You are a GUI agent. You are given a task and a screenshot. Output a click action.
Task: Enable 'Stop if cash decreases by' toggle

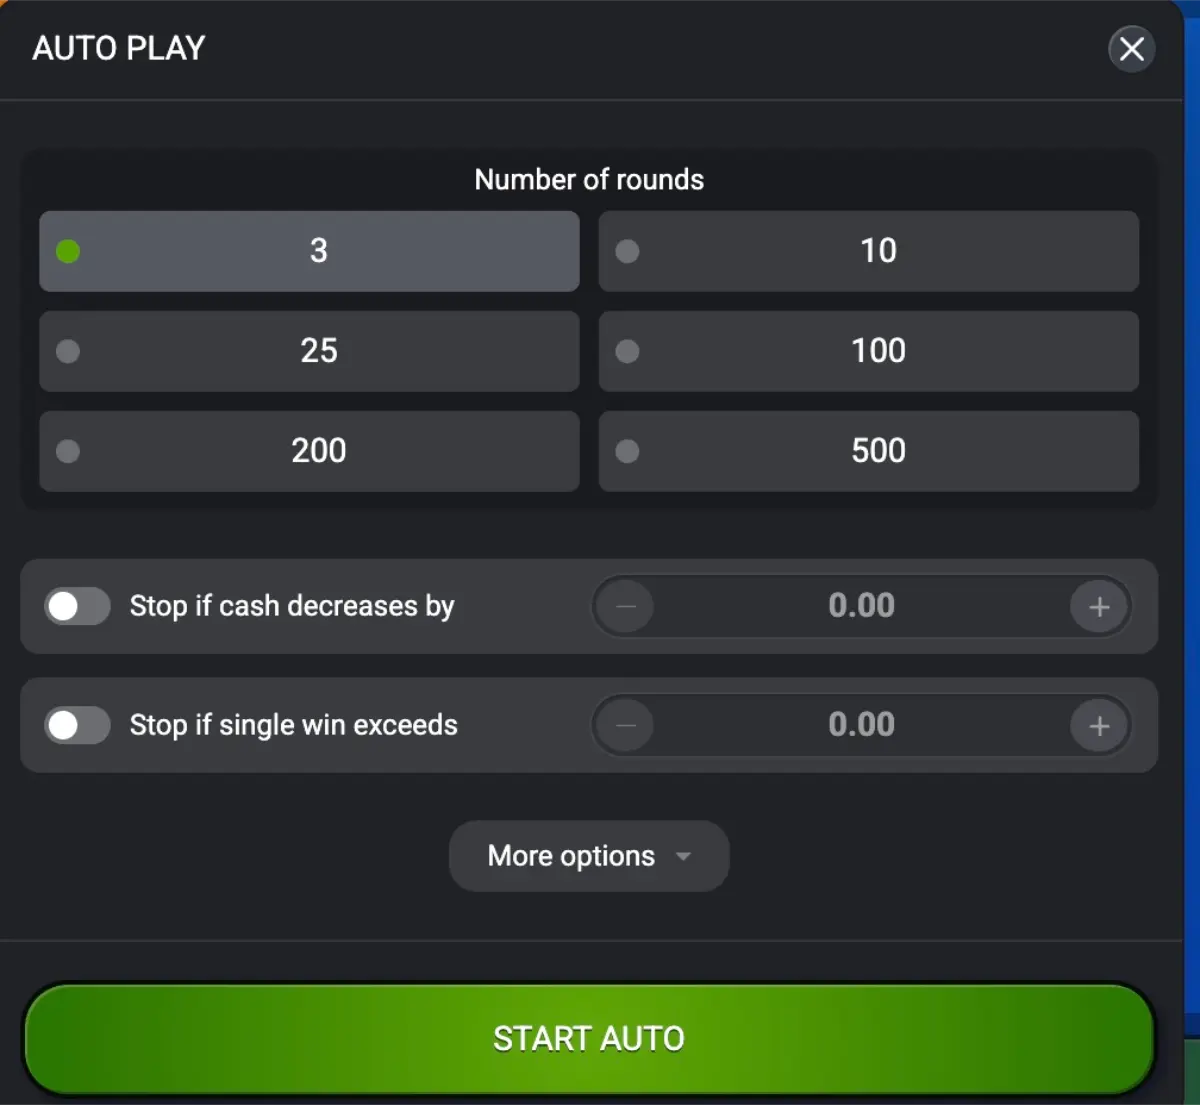point(77,606)
